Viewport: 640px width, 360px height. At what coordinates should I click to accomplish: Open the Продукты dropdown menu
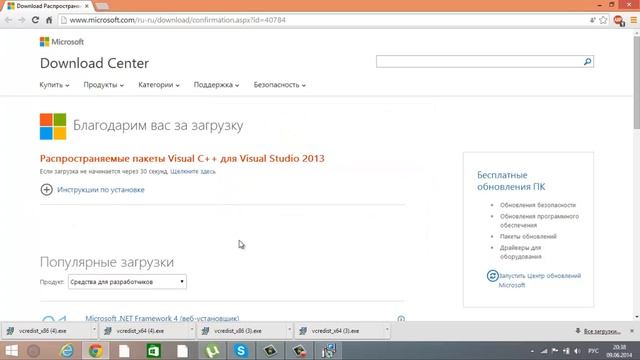click(104, 85)
